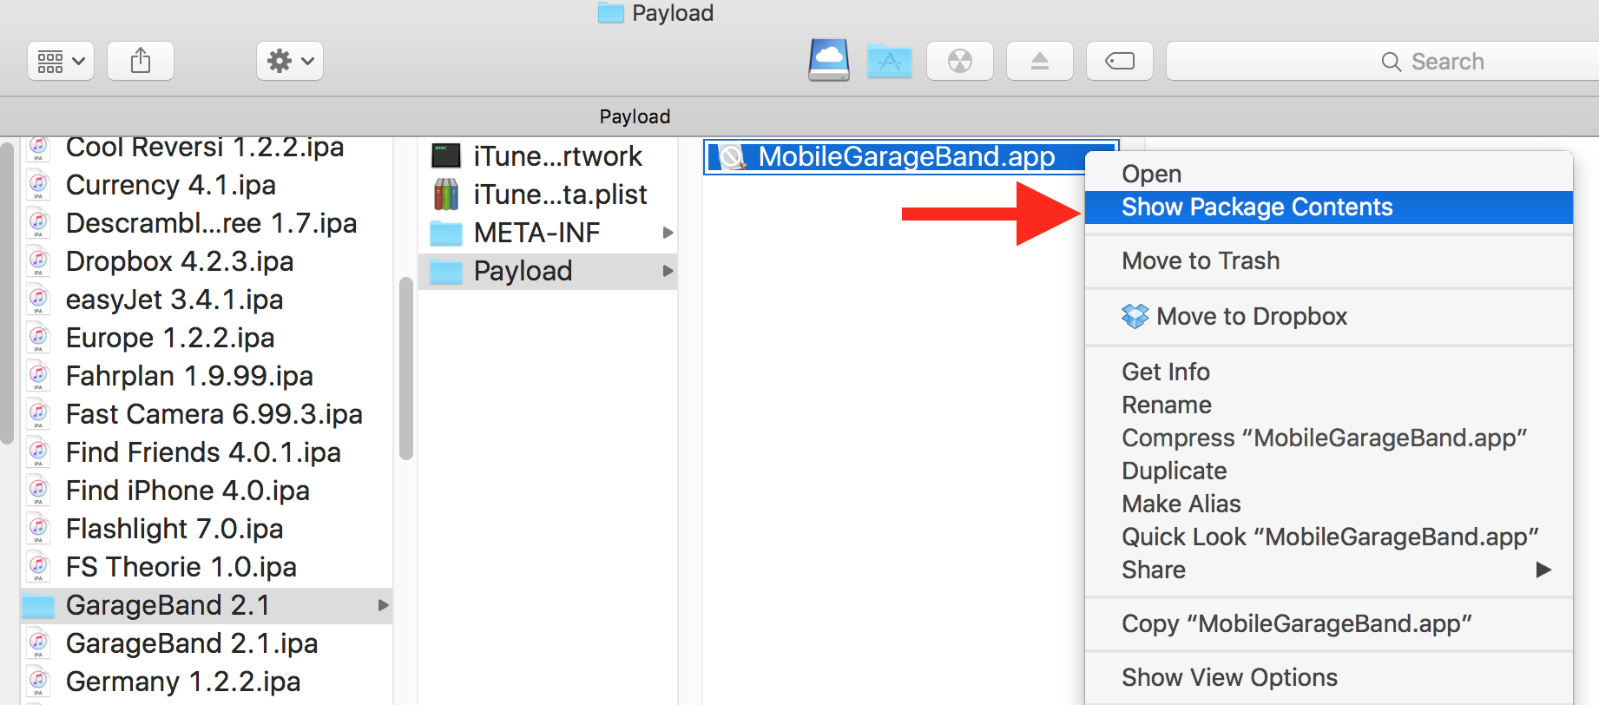1599x705 pixels.
Task: Click the first column vertical scrollbar
Action: [x=406, y=368]
